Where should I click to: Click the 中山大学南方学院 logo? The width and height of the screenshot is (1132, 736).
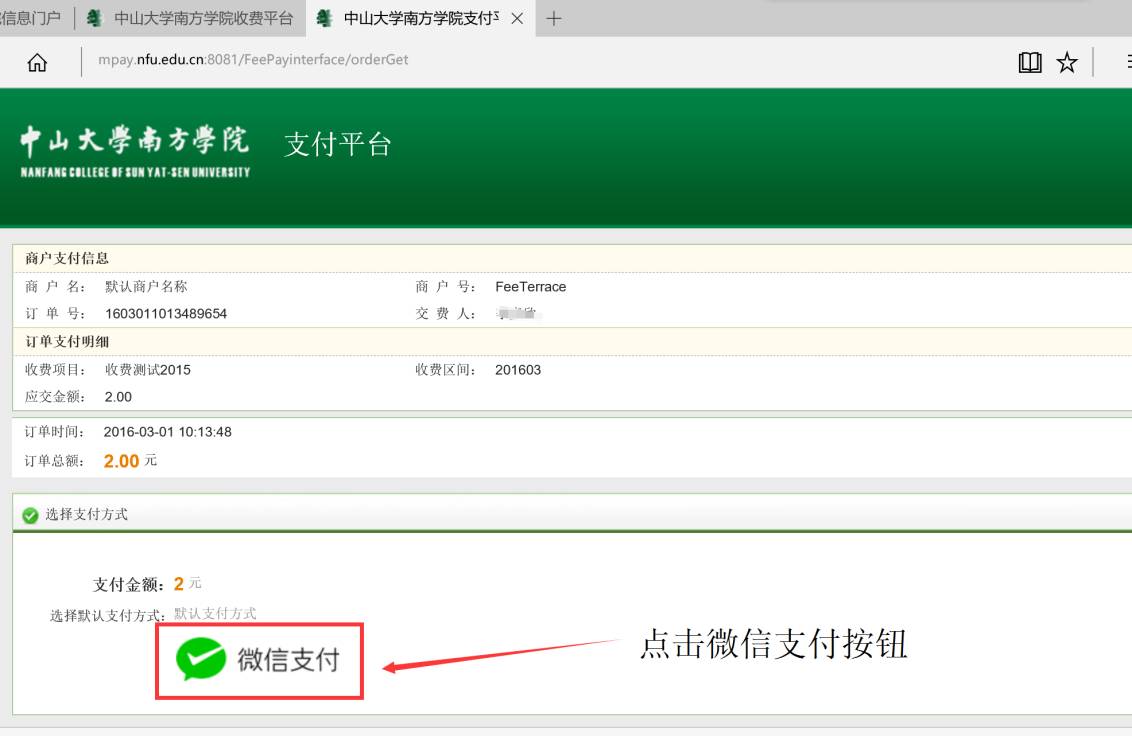[x=135, y=151]
